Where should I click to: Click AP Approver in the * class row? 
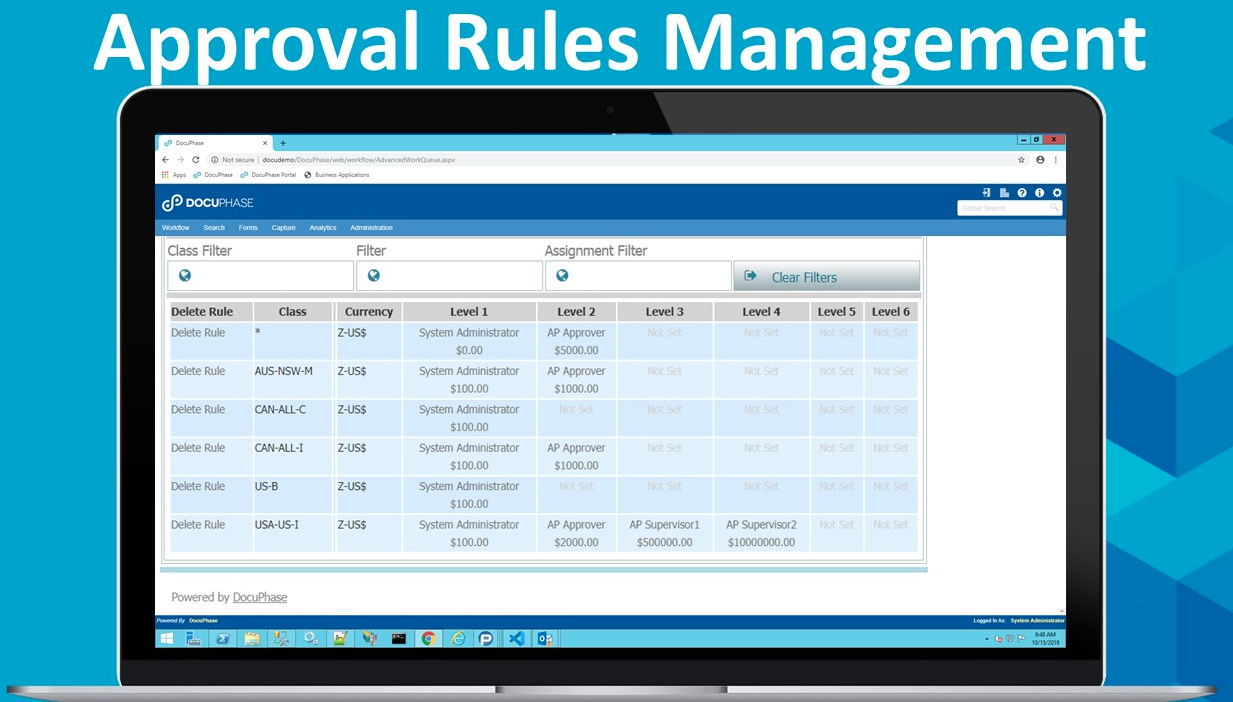tap(576, 333)
